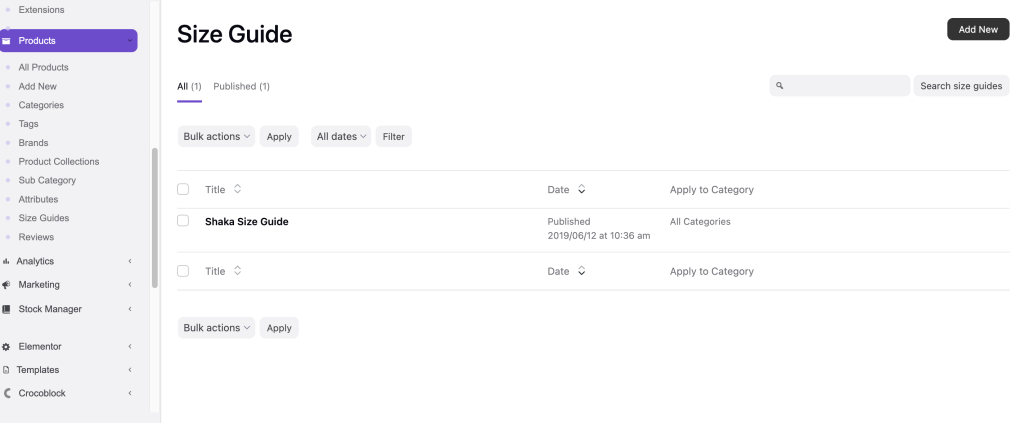1024x423 pixels.
Task: Click the Templates page icon
Action: 6,370
